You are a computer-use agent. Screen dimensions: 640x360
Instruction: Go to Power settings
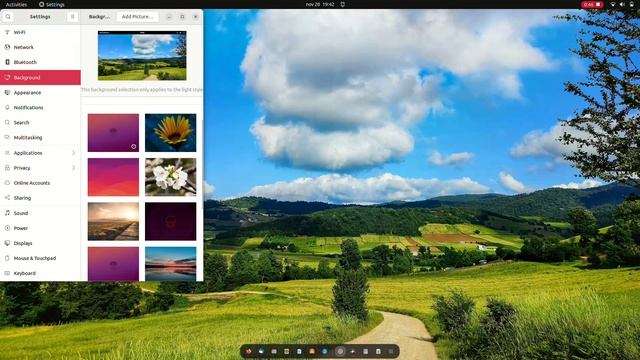pos(40,228)
